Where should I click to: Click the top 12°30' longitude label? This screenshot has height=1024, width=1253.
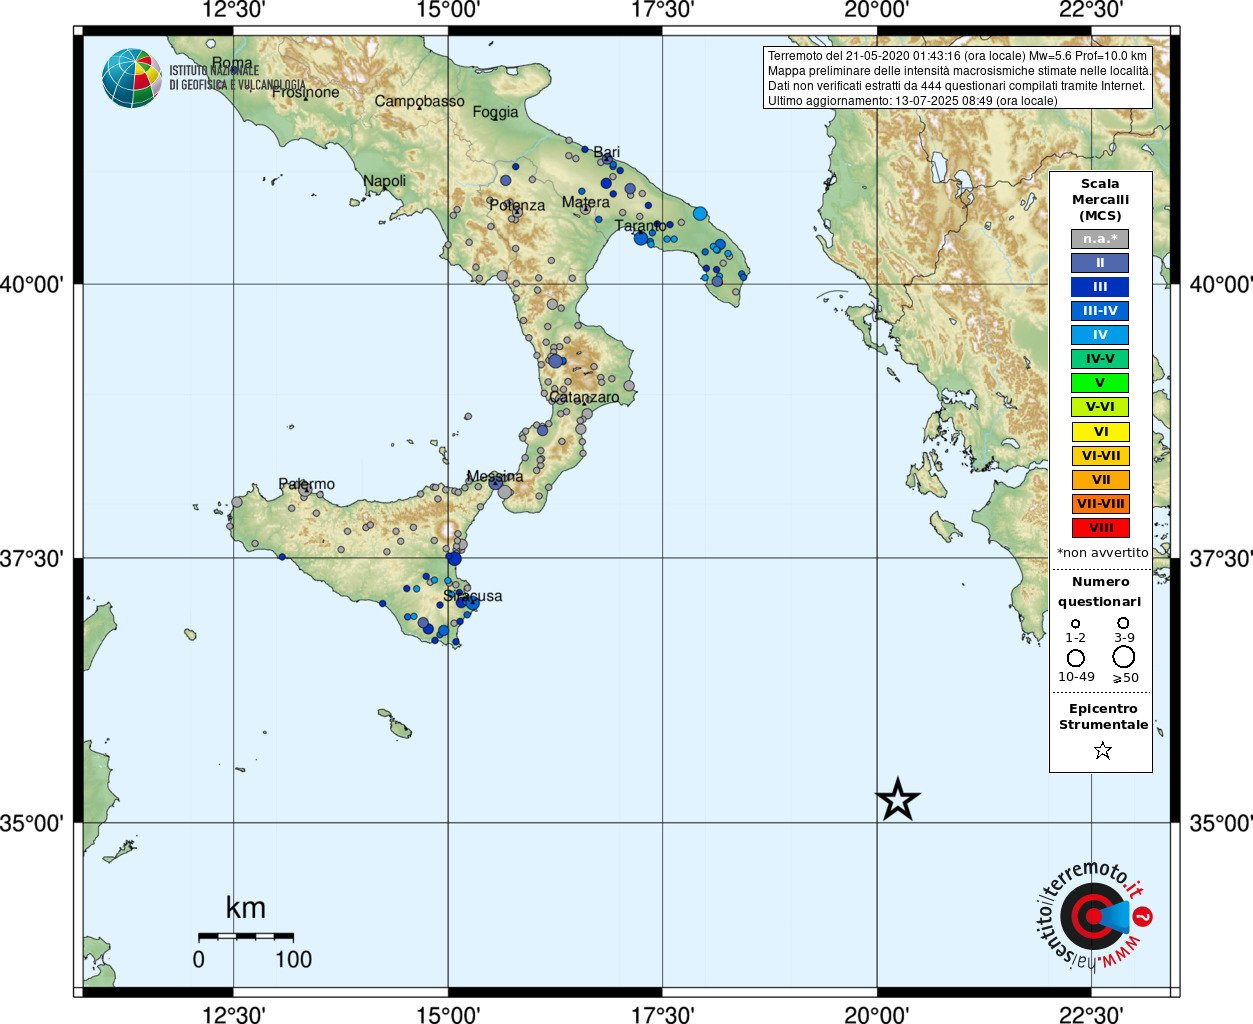pyautogui.click(x=234, y=11)
